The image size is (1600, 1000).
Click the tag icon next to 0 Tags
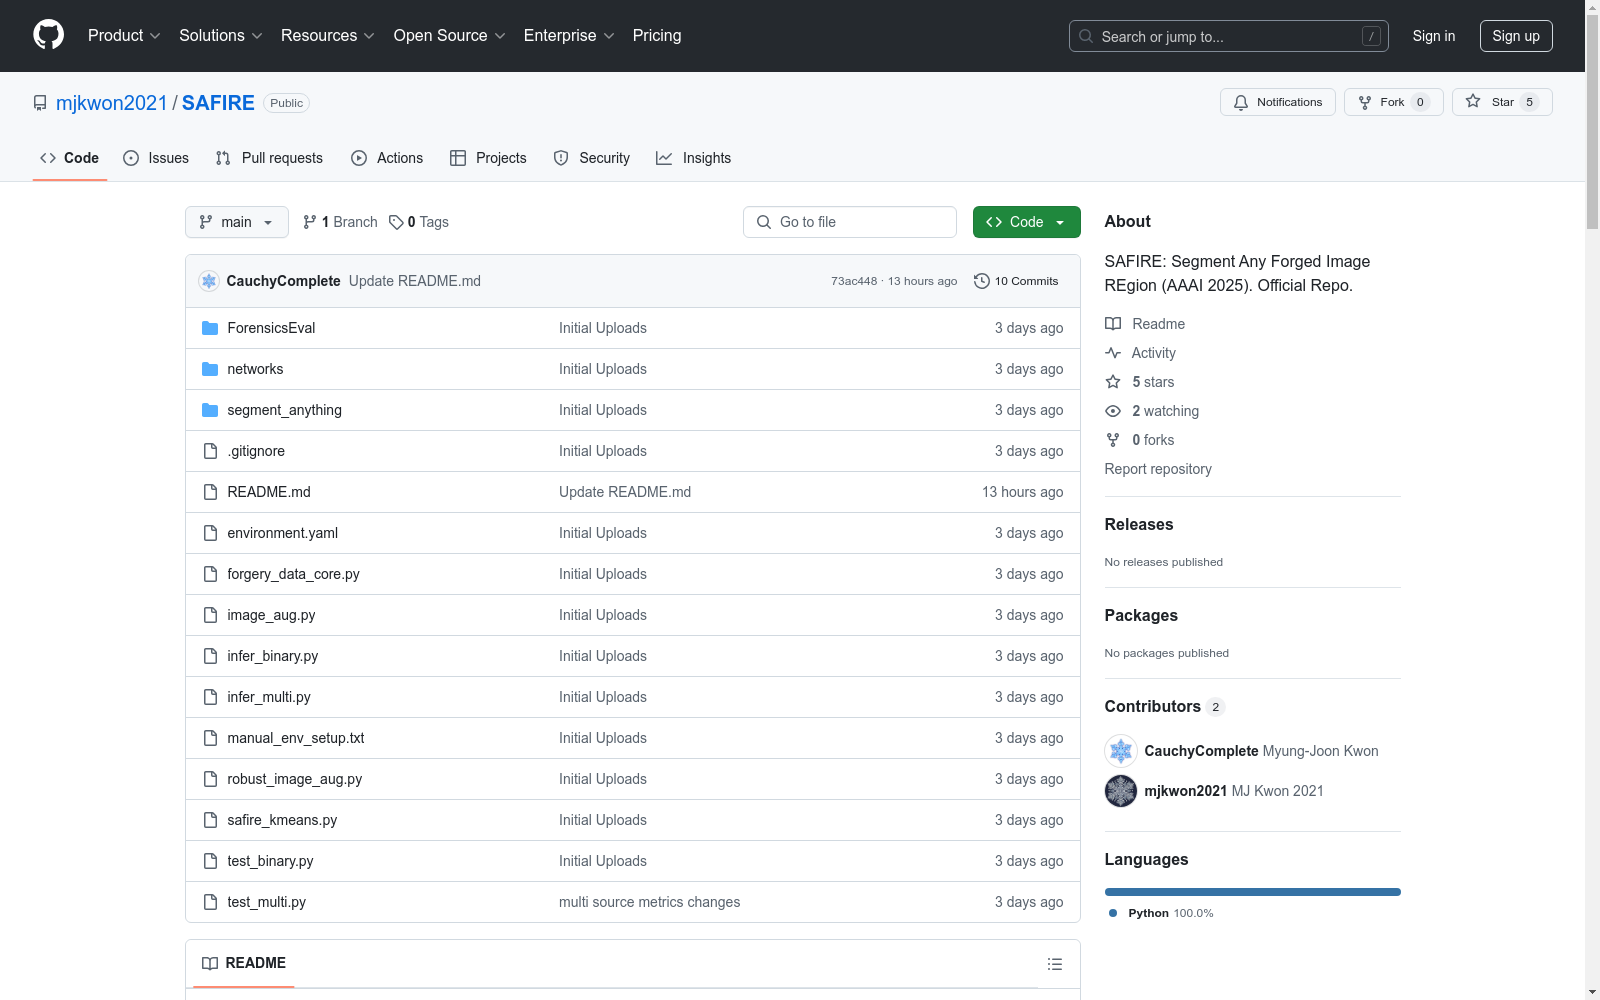[396, 222]
